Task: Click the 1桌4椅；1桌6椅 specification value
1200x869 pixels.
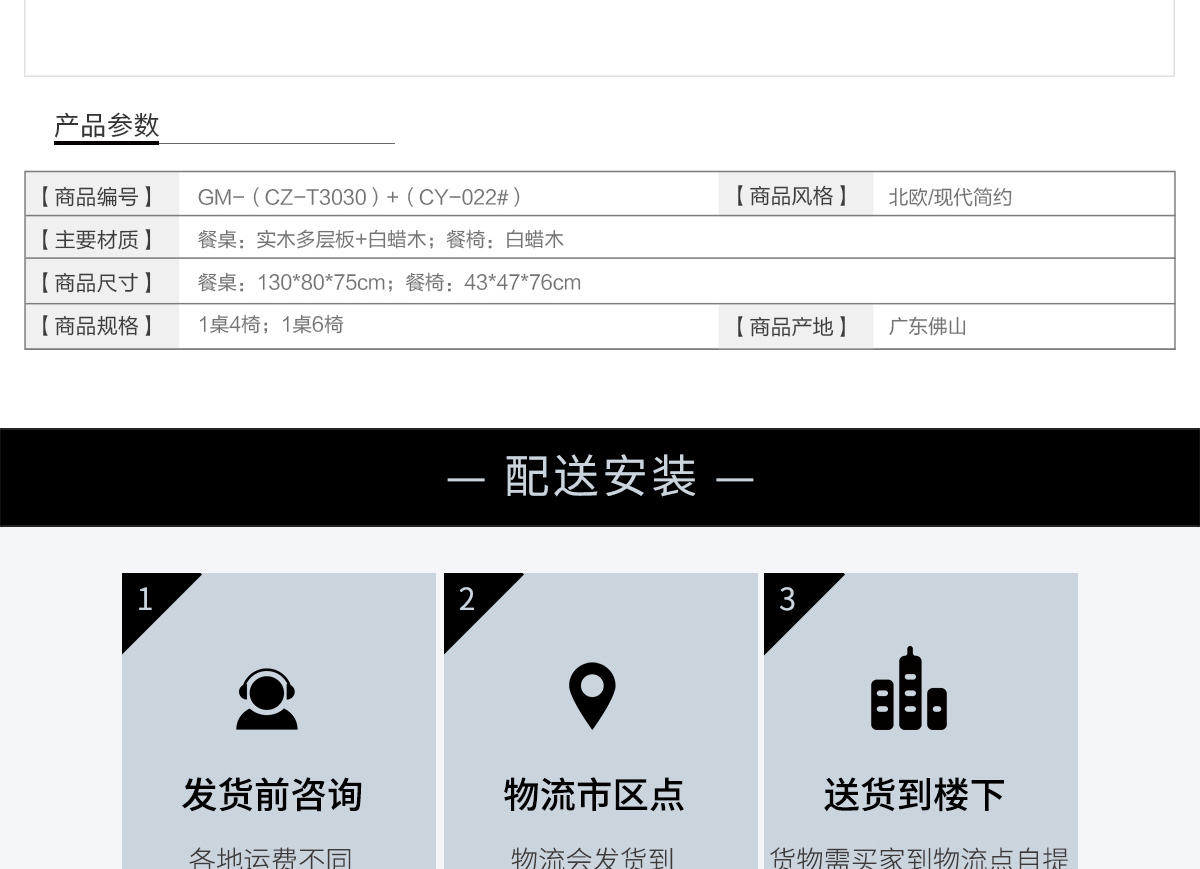Action: (271, 325)
